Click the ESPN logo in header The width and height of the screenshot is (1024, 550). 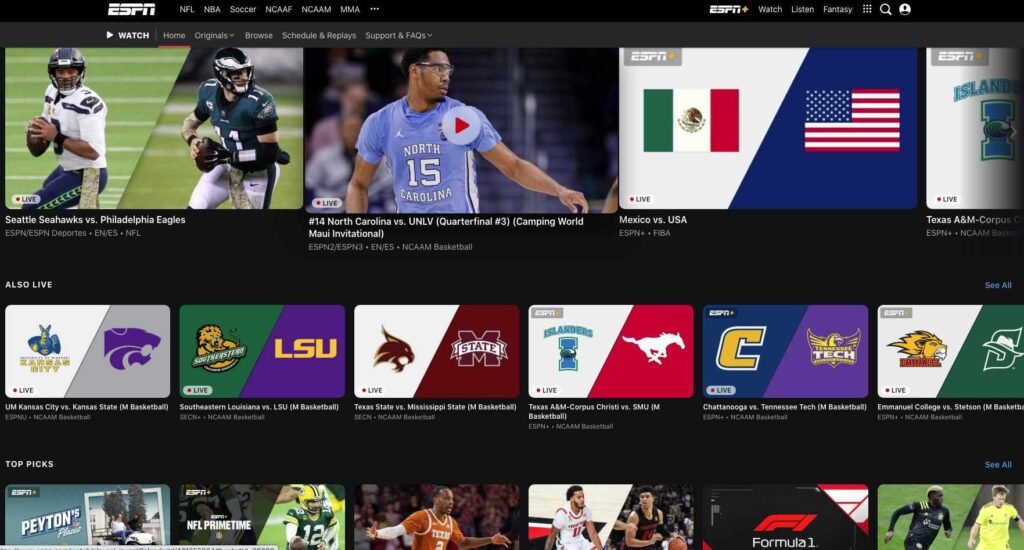click(x=131, y=9)
